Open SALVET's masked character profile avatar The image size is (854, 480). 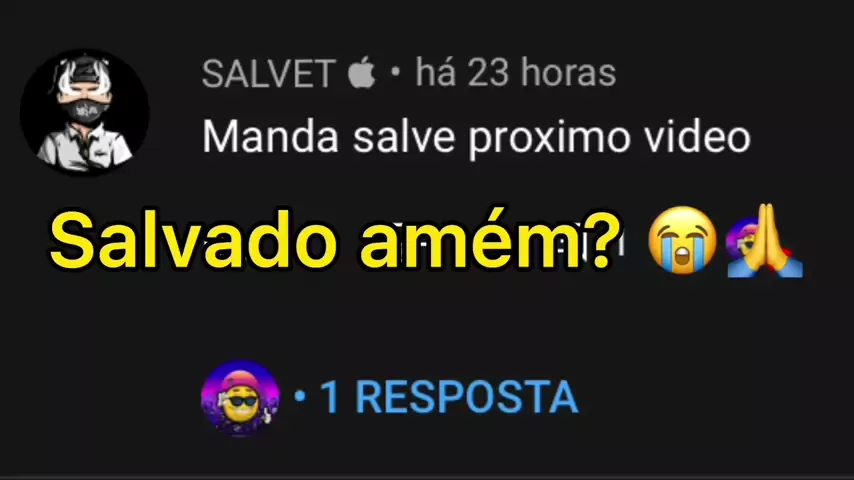point(85,112)
